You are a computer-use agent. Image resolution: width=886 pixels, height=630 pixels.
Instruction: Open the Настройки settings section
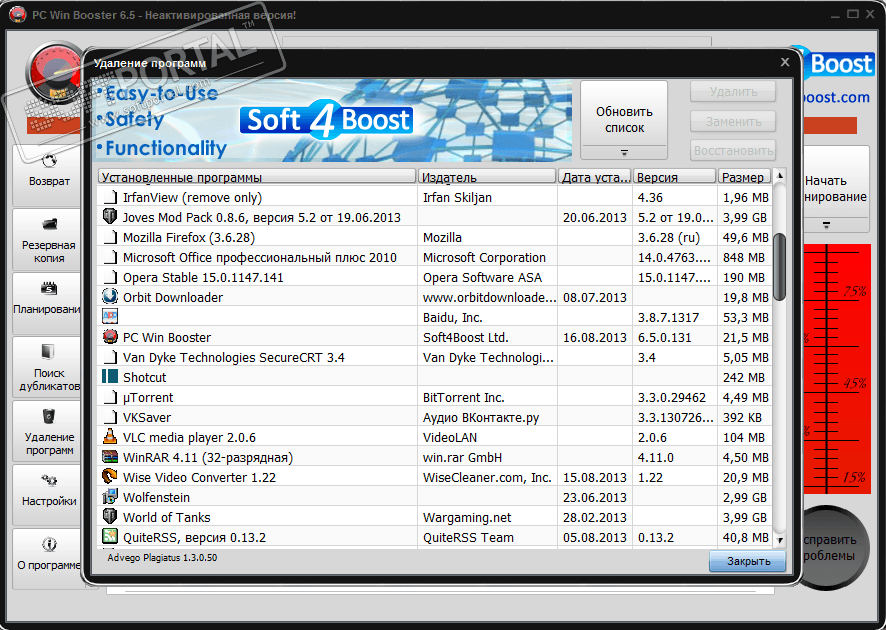point(49,495)
